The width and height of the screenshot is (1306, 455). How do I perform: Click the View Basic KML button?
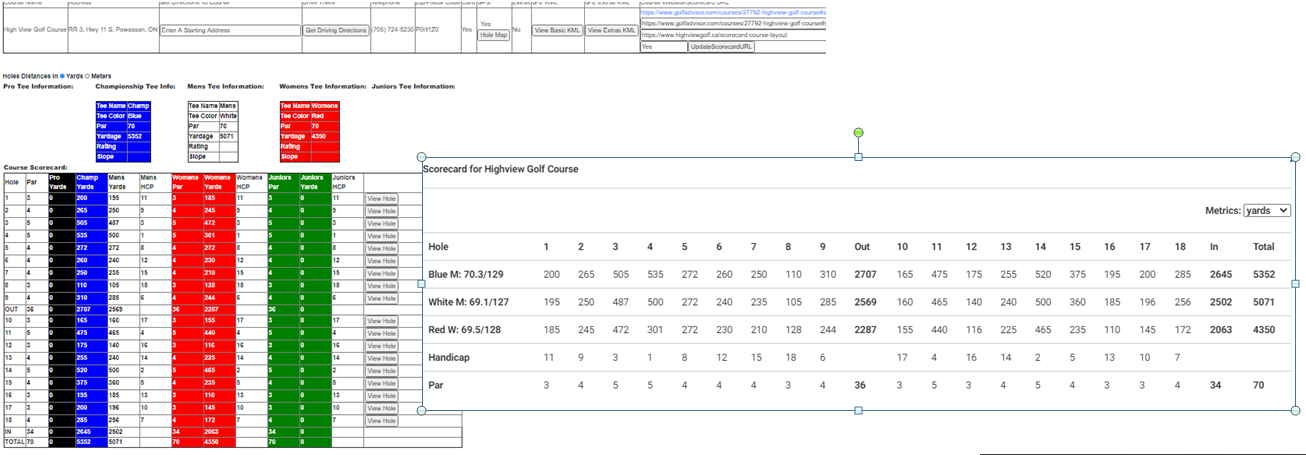pyautogui.click(x=558, y=30)
